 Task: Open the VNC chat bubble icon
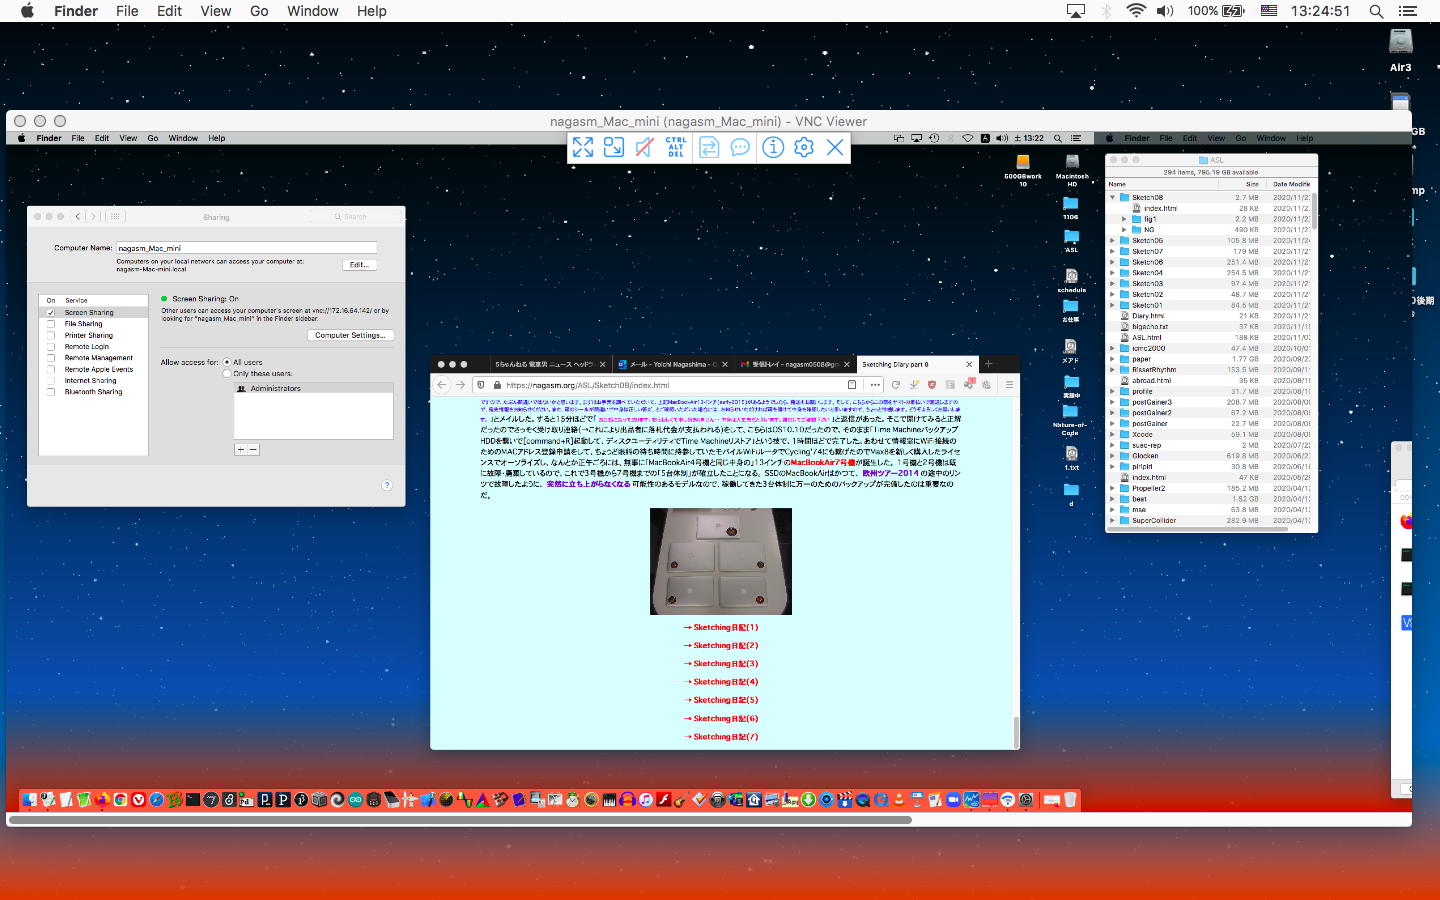pos(740,148)
